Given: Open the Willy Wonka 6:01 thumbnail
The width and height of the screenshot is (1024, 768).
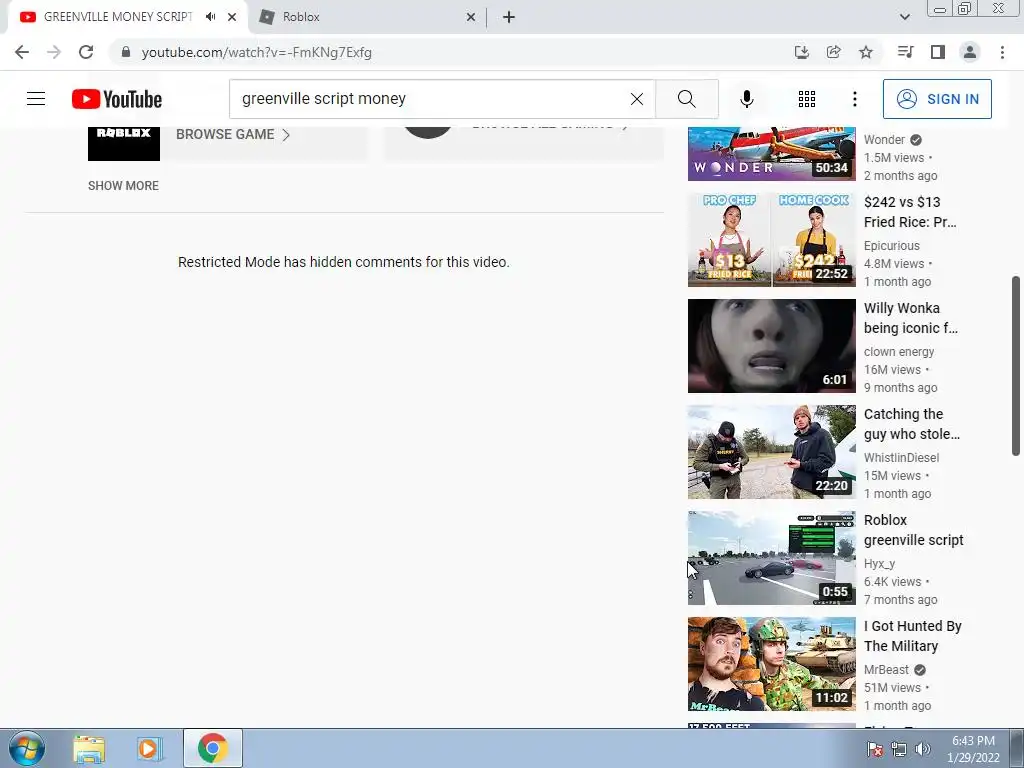Looking at the screenshot, I should tap(771, 345).
